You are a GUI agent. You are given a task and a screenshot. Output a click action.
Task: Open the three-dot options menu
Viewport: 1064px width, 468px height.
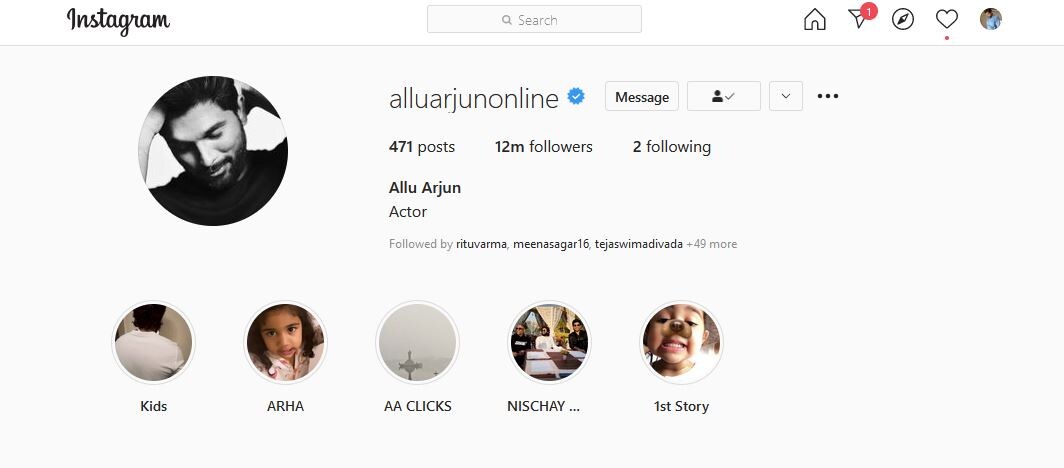(x=827, y=96)
